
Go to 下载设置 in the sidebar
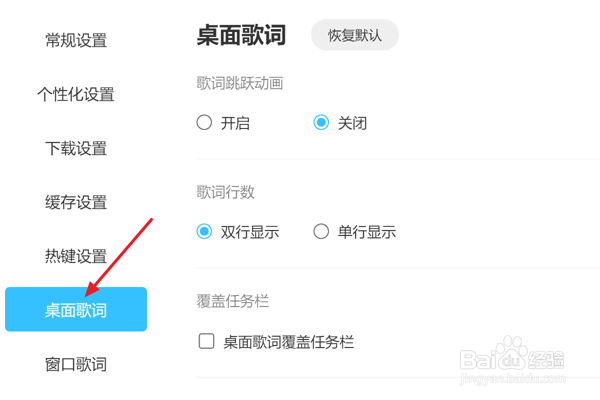pos(76,148)
